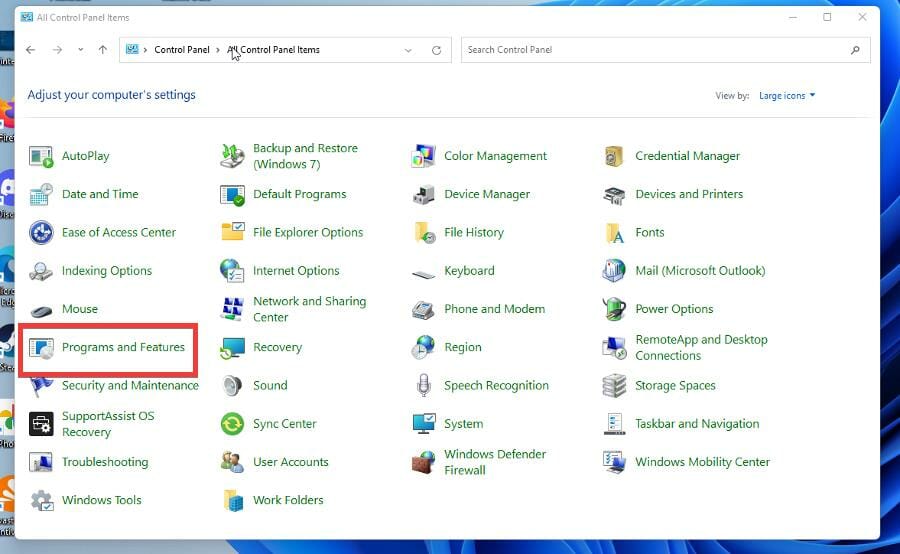
Task: Maximize the All Control Panel Items window
Action: (827, 17)
